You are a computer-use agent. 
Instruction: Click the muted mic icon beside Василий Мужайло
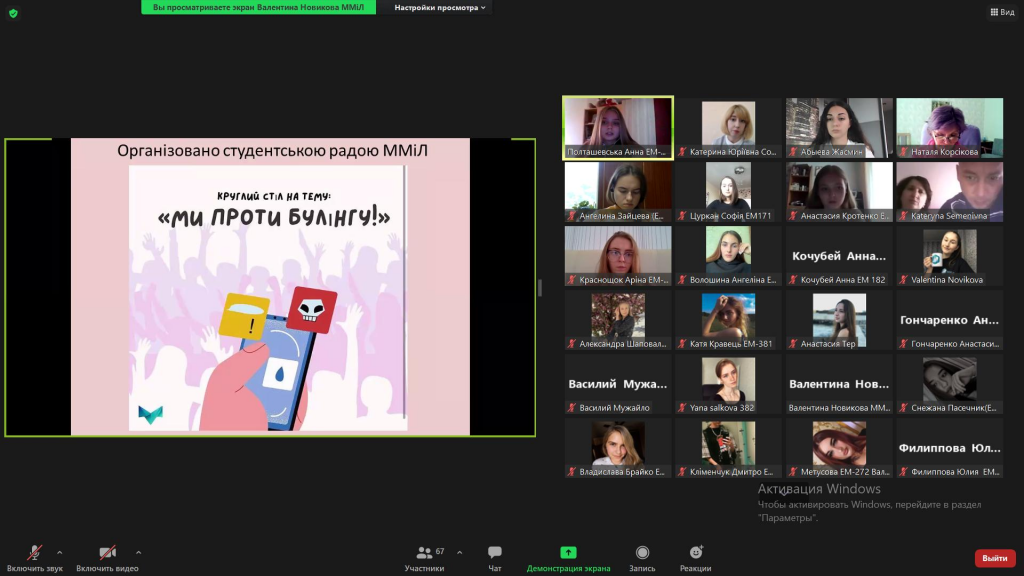[x=571, y=408]
